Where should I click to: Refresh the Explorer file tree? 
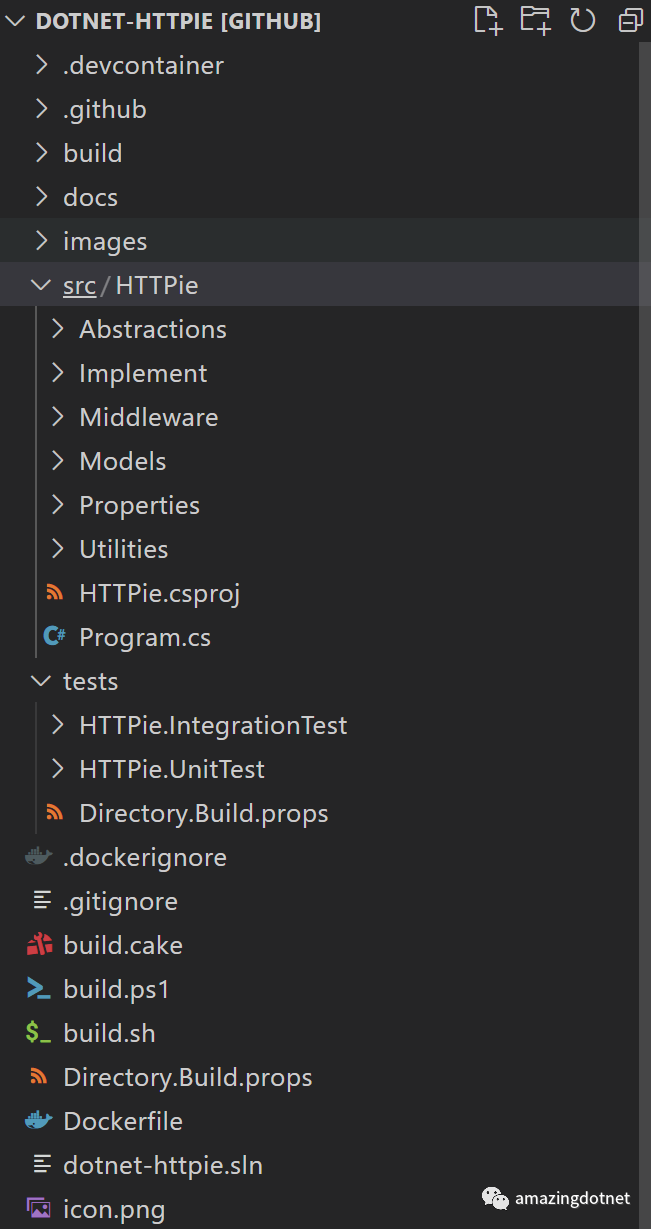point(582,20)
